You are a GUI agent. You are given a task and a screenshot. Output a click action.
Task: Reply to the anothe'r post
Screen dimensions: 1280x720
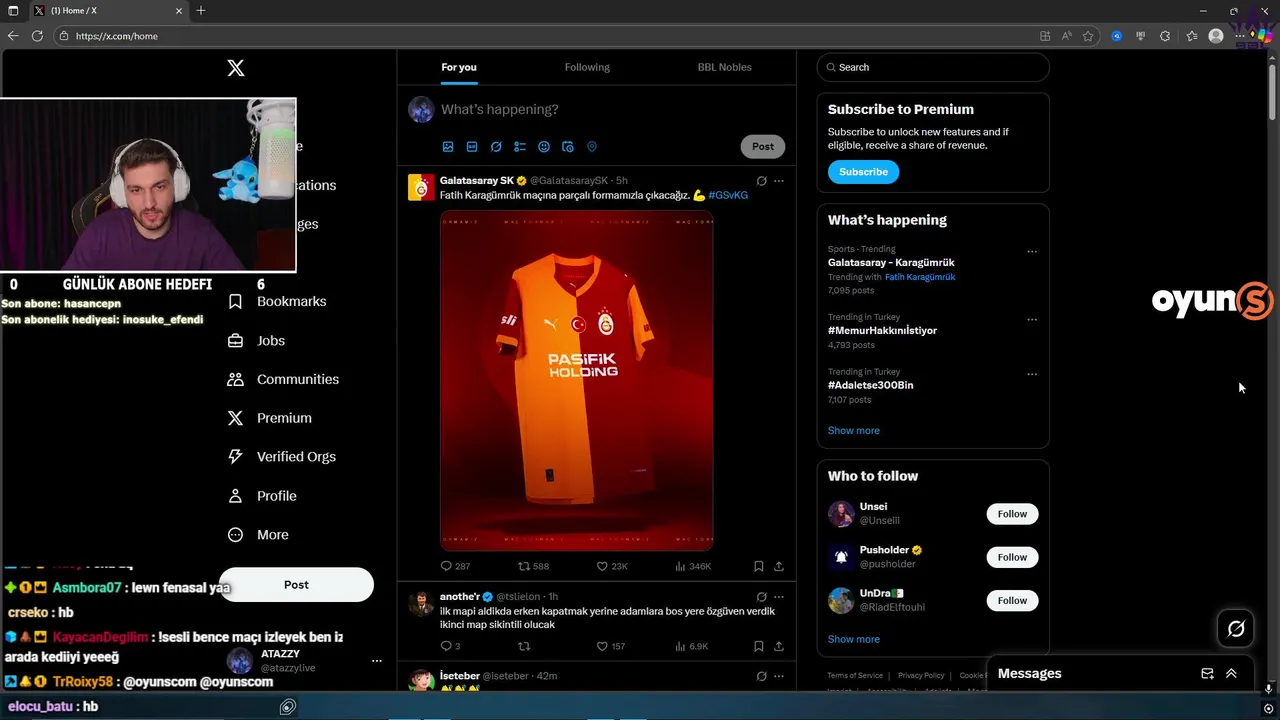(x=450, y=646)
